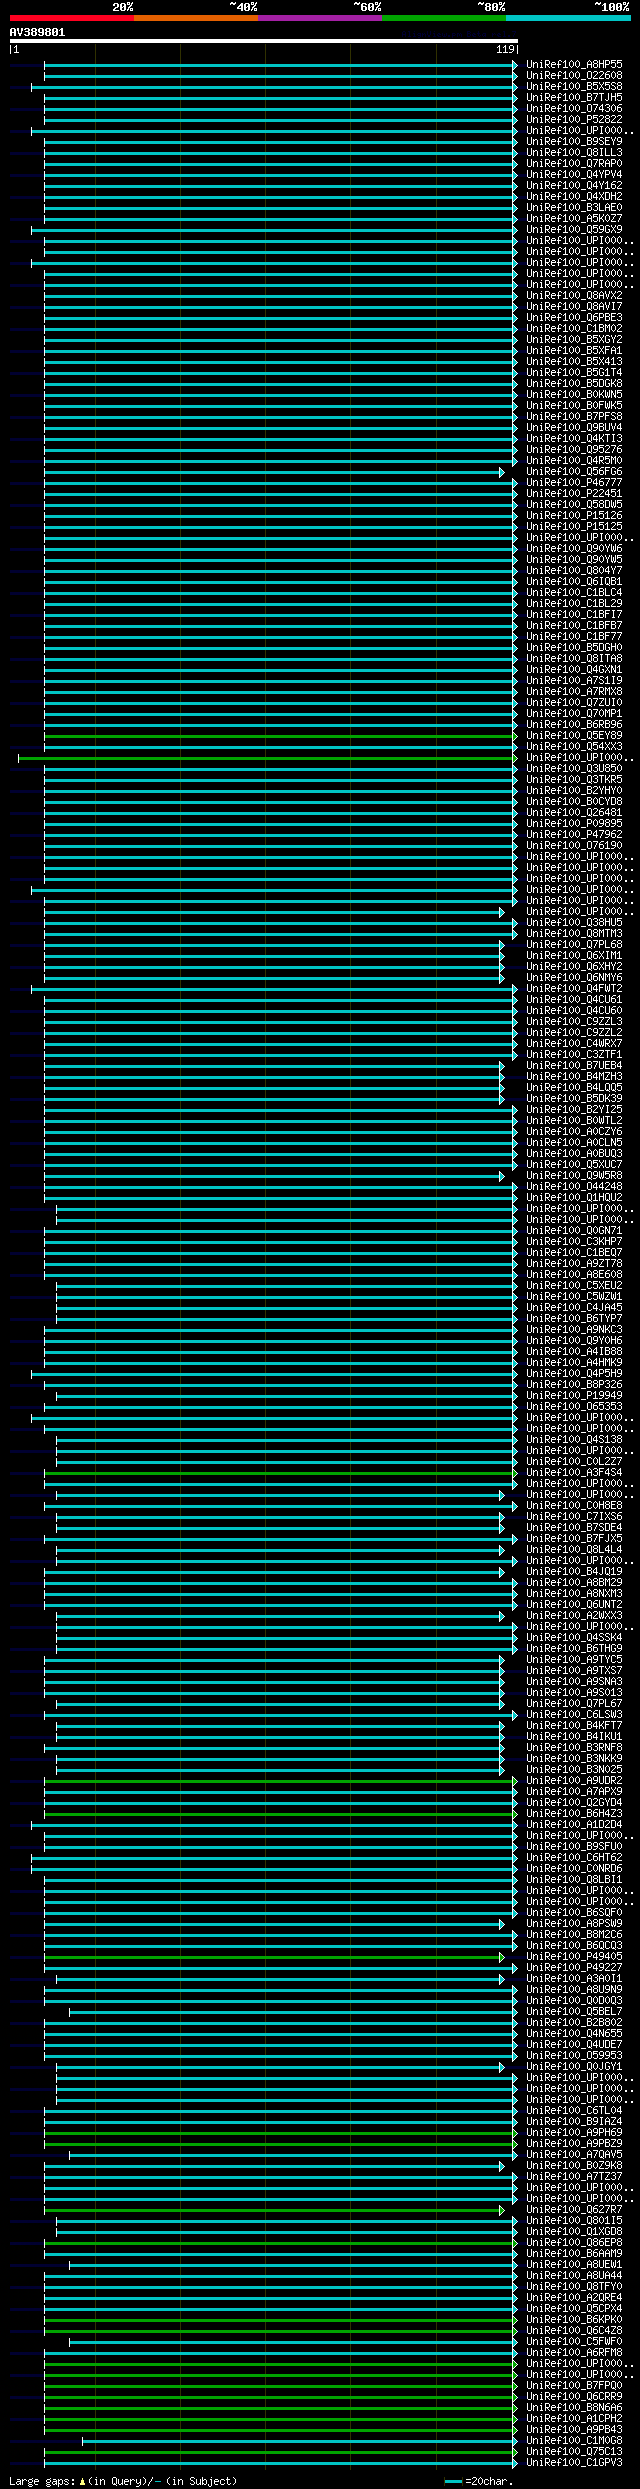Select the UniRef100_O65353 label
The image size is (640, 2489).
(x=574, y=1406)
